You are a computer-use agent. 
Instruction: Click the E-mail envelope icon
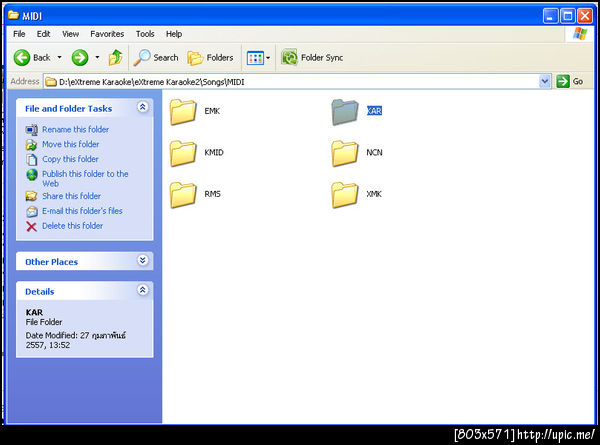pos(32,211)
